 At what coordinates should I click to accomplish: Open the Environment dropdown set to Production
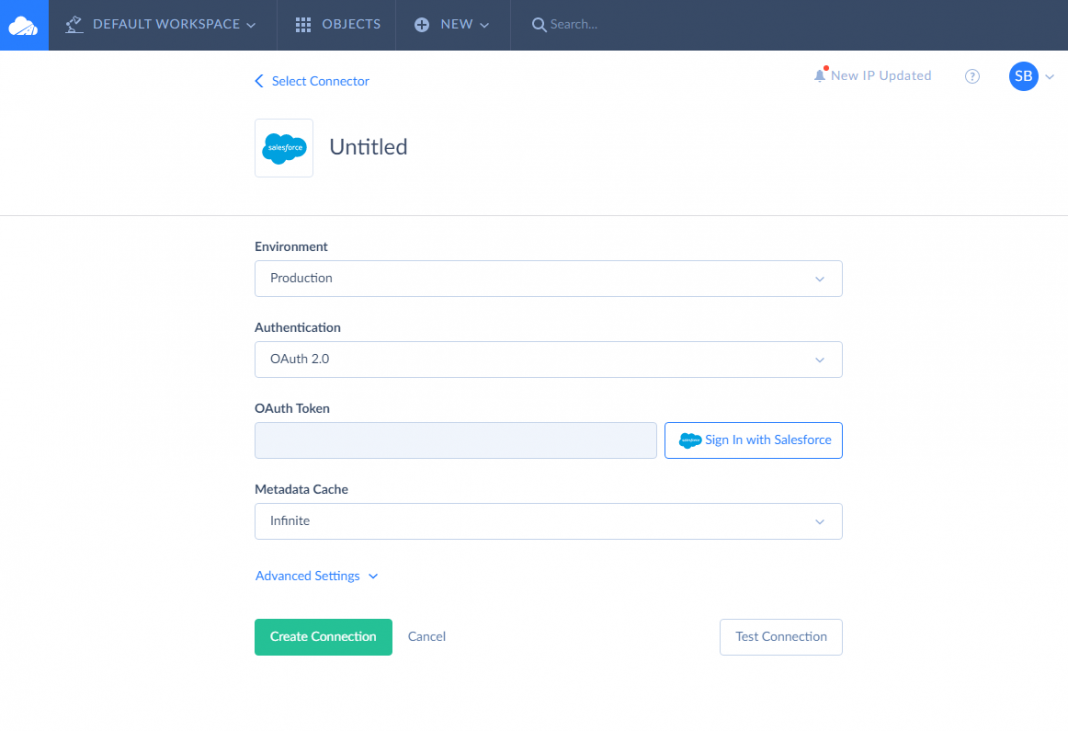[x=548, y=279]
